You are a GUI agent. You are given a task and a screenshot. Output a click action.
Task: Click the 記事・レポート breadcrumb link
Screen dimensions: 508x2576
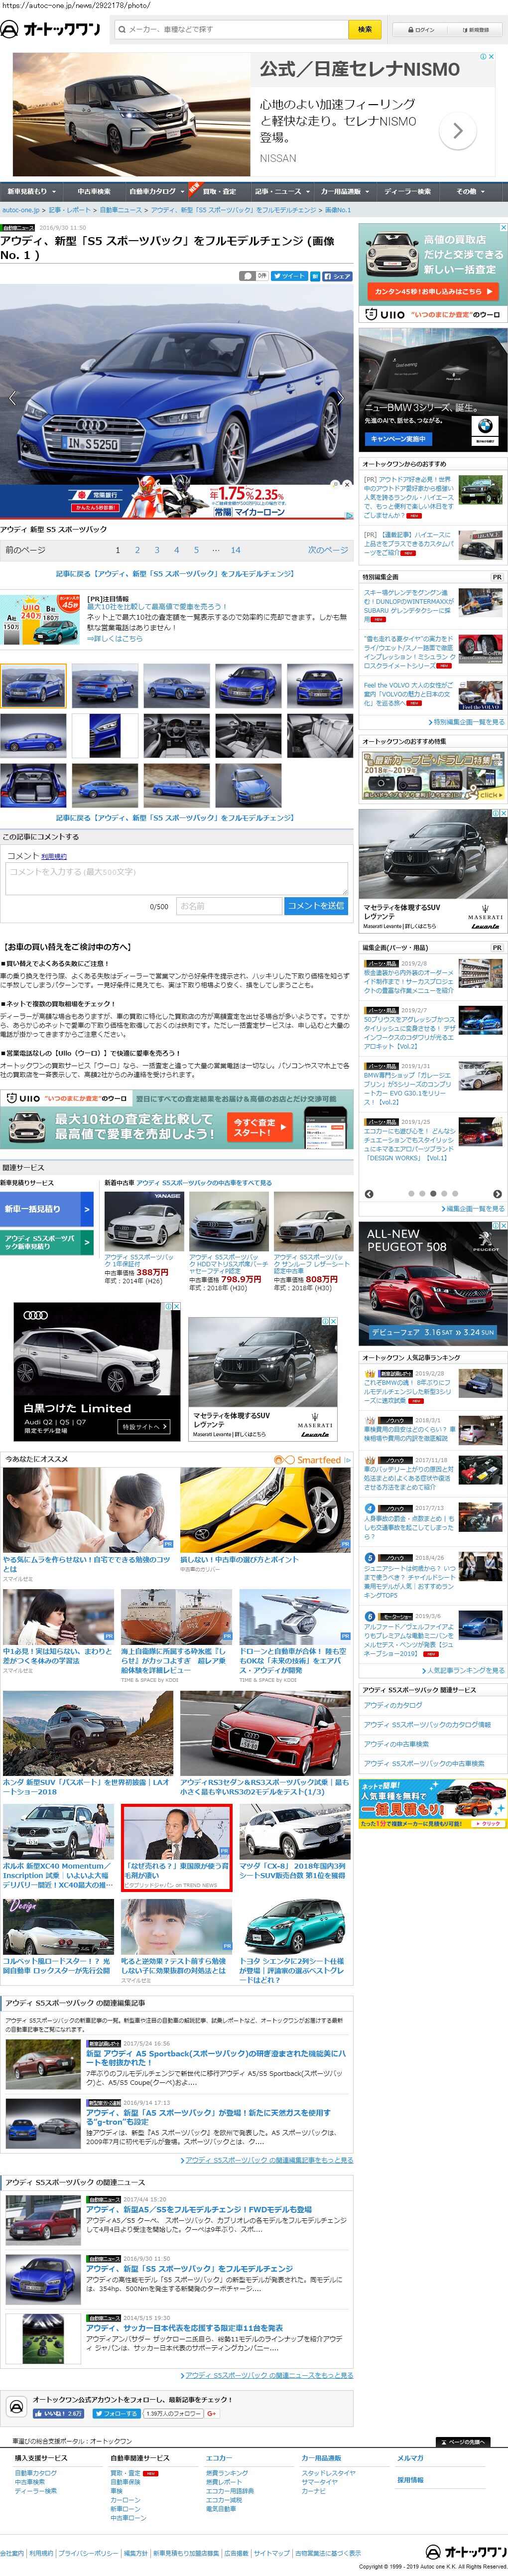[70, 210]
